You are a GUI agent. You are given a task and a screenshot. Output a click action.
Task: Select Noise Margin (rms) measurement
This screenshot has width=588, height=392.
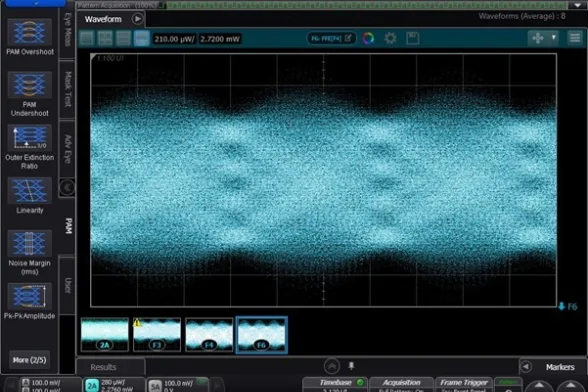click(x=30, y=244)
